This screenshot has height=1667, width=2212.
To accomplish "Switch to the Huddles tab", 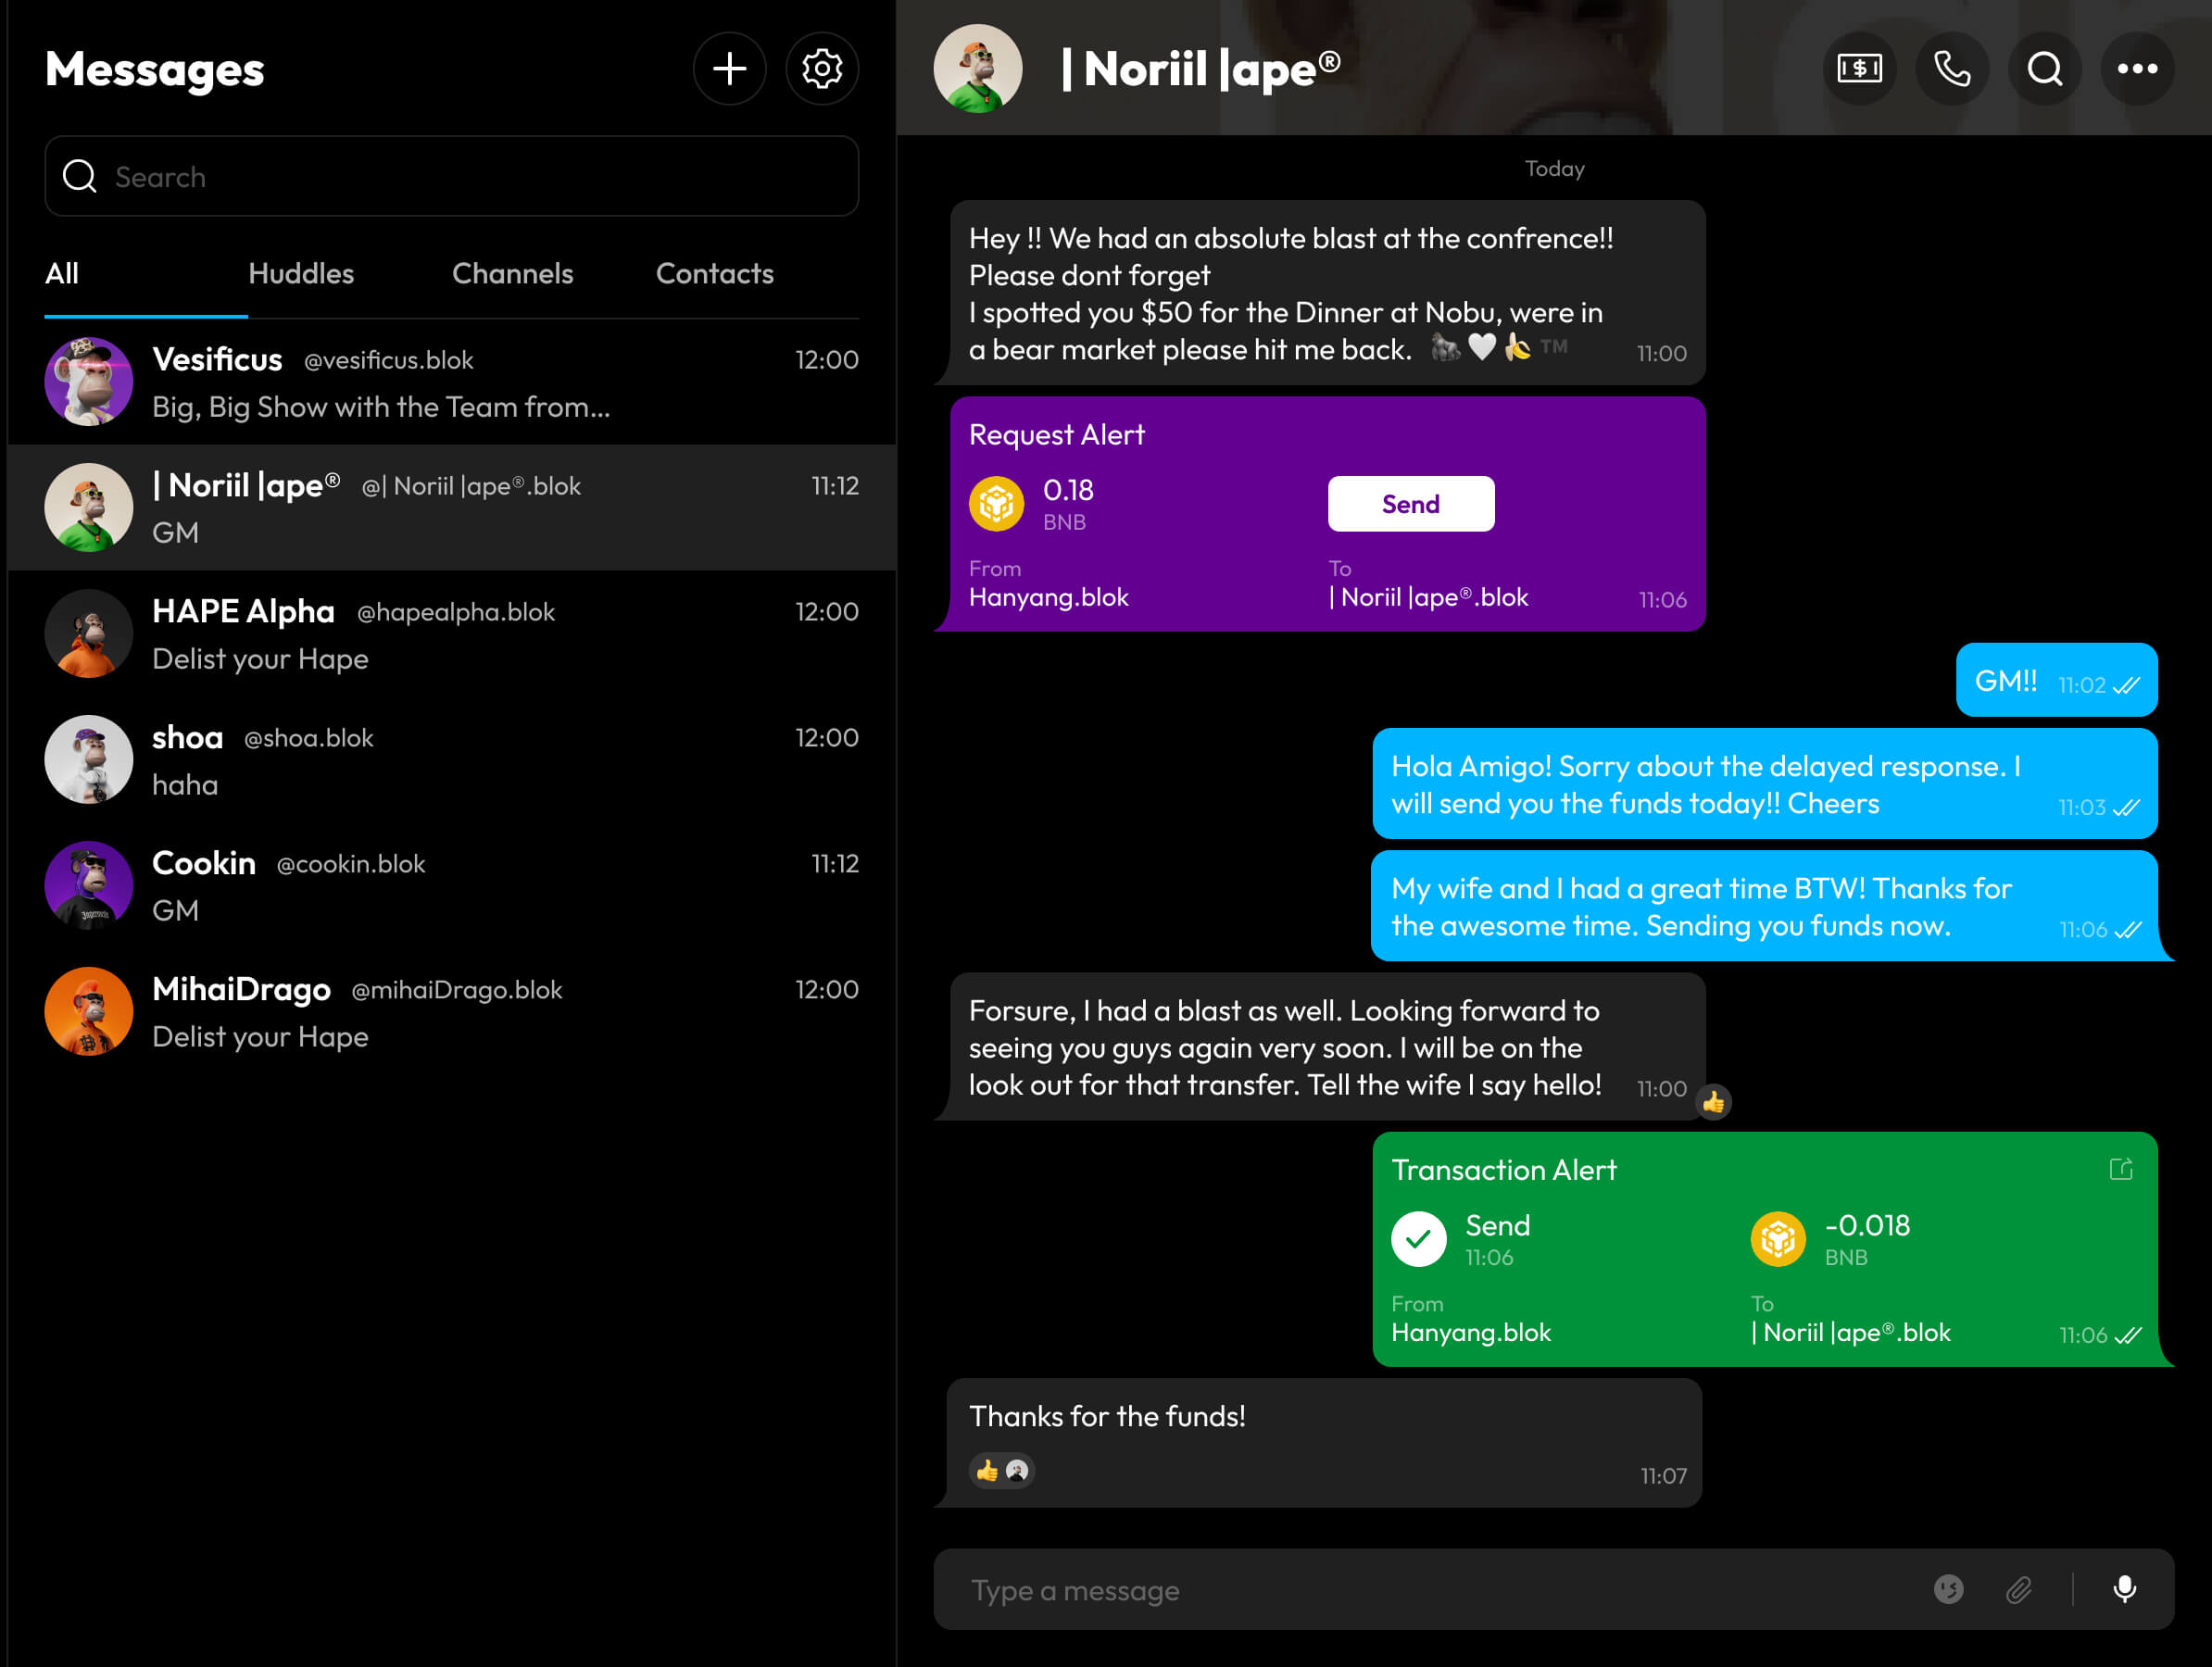I will pos(301,274).
